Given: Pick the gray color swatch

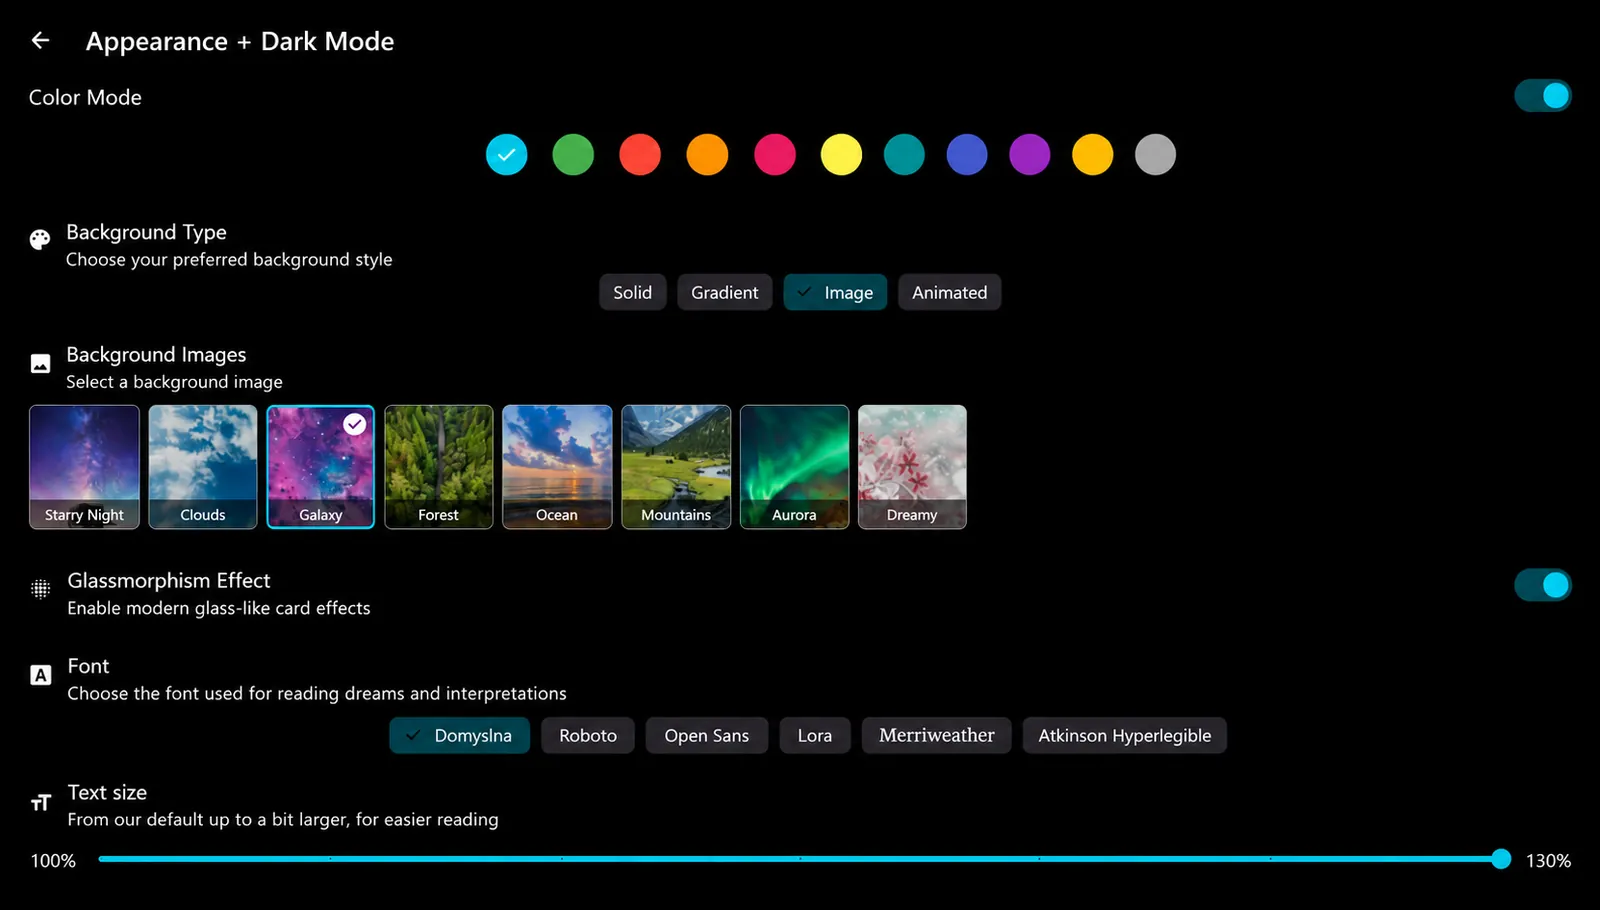Looking at the screenshot, I should point(1155,155).
